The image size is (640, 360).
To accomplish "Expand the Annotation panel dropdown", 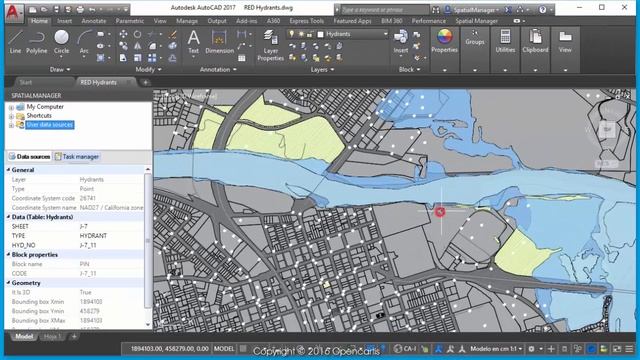I will pyautogui.click(x=218, y=70).
